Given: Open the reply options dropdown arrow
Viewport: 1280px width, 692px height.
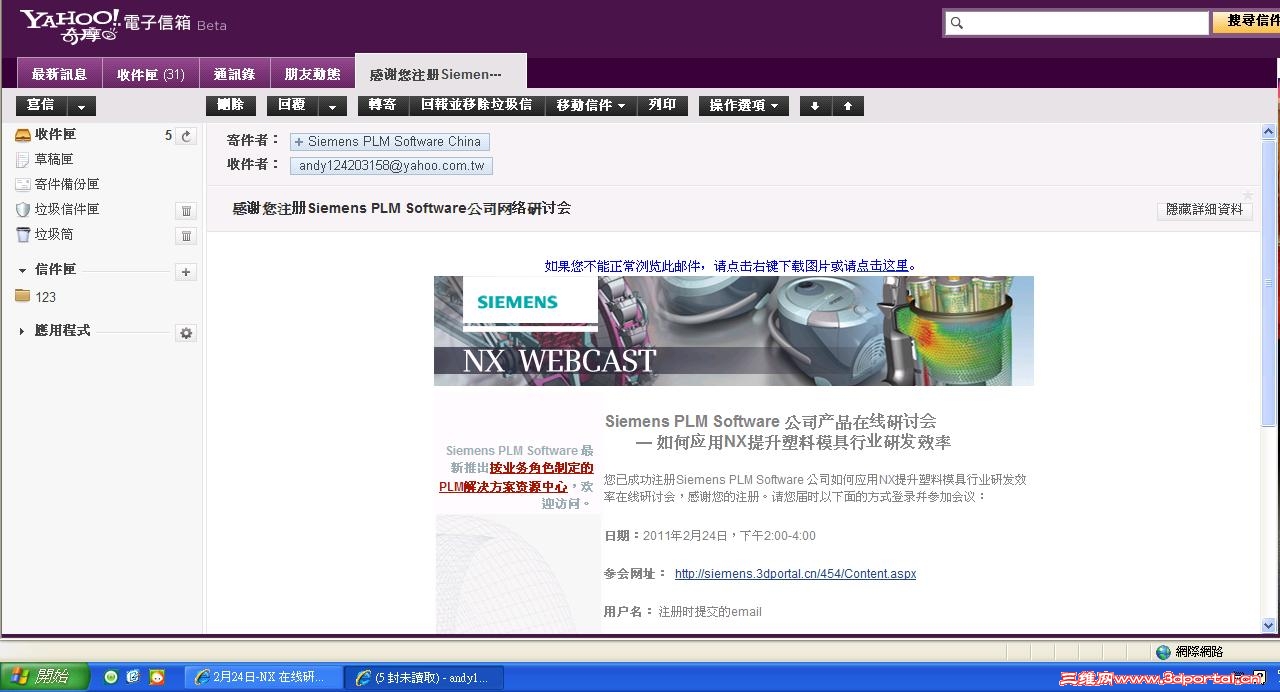Looking at the screenshot, I should coord(333,106).
